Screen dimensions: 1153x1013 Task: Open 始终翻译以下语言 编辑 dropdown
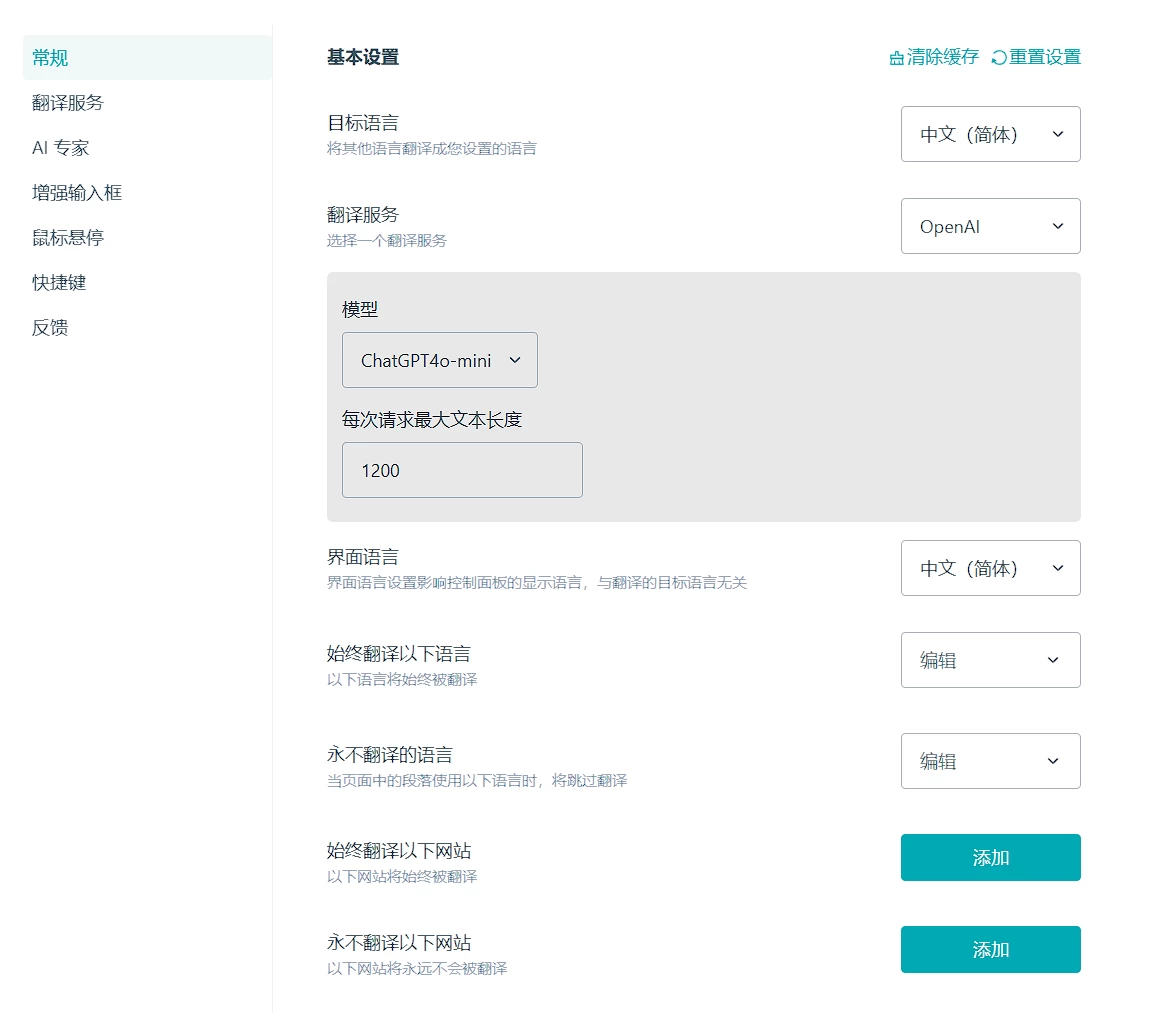click(x=990, y=660)
